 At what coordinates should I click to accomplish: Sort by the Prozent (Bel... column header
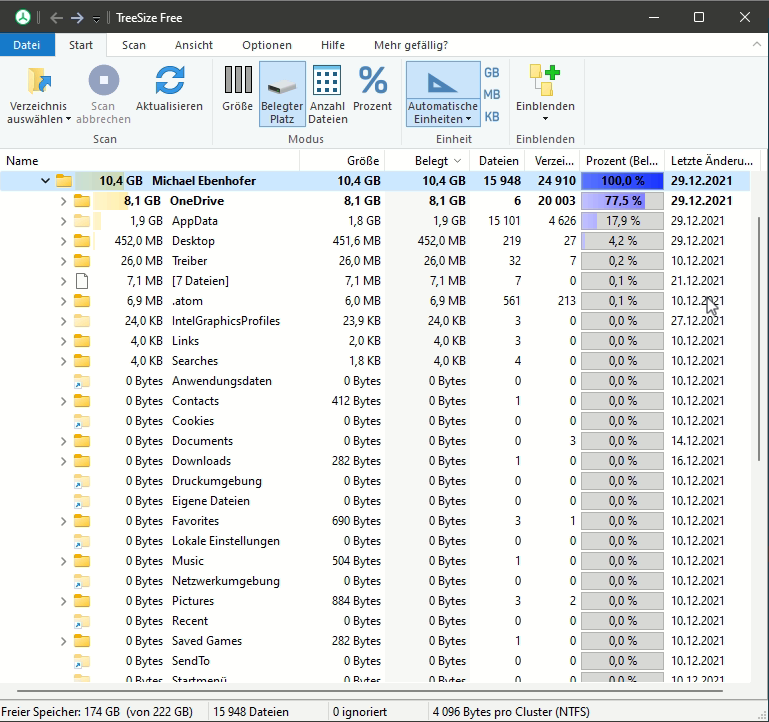(622, 161)
